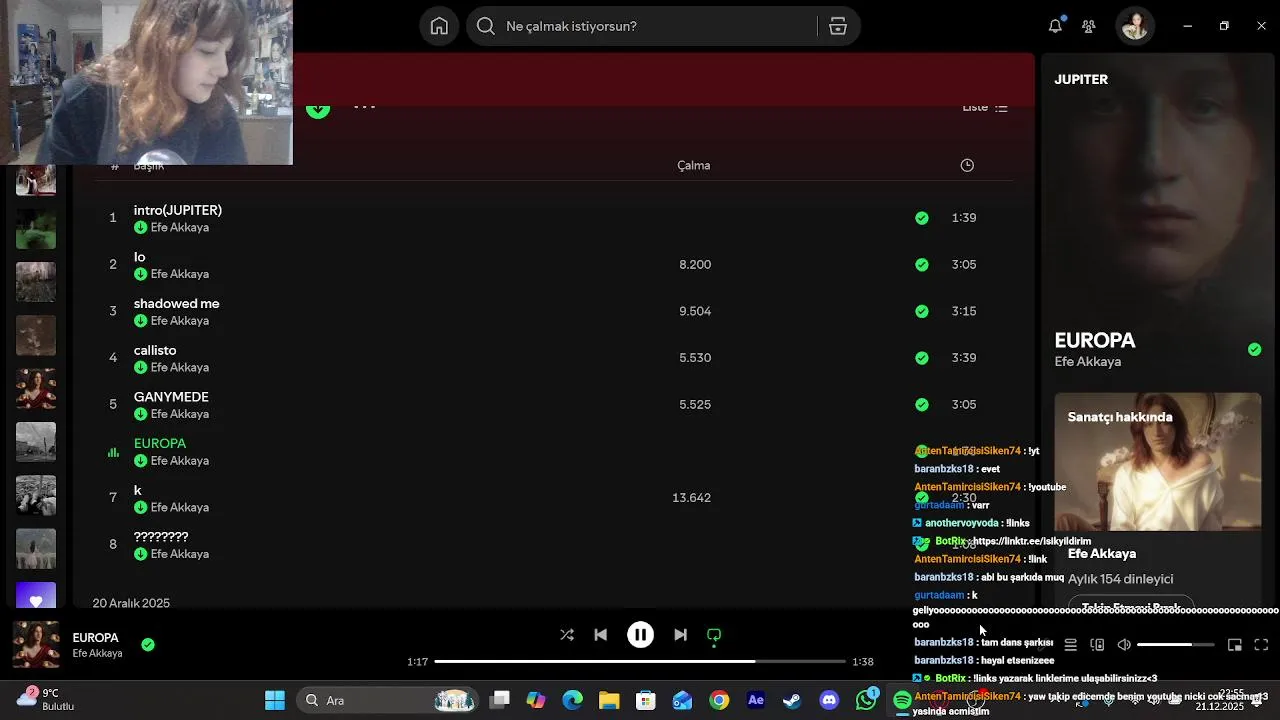Open the Windows Start menu

275,700
